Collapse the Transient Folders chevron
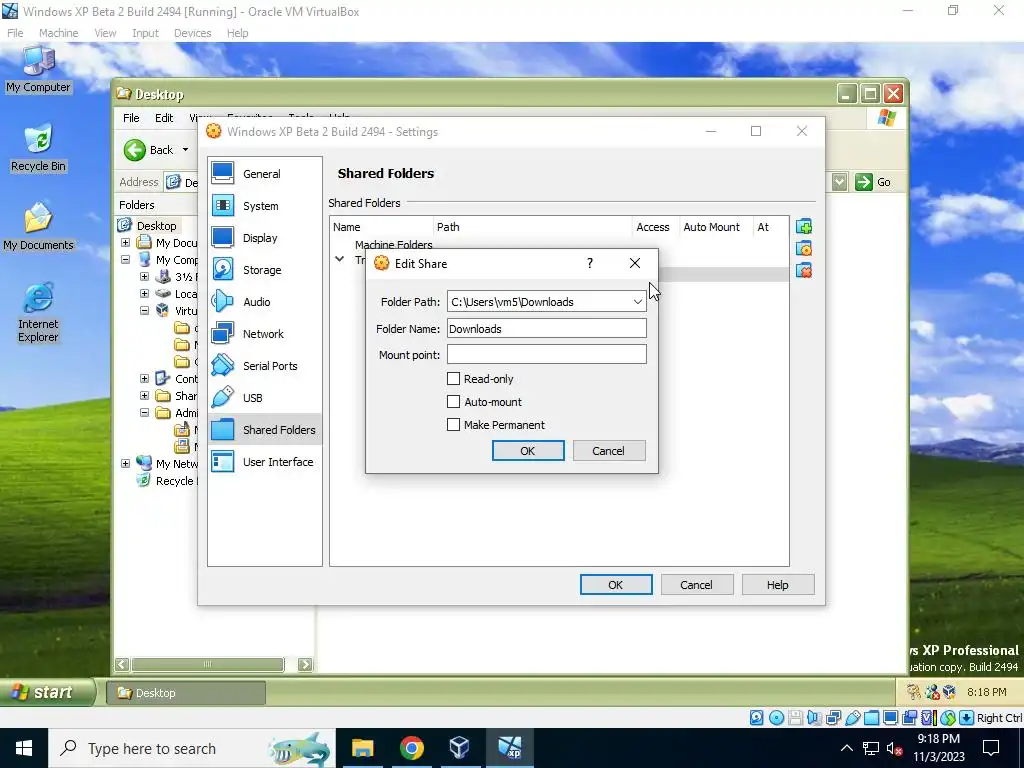The width and height of the screenshot is (1024, 768). [x=340, y=259]
